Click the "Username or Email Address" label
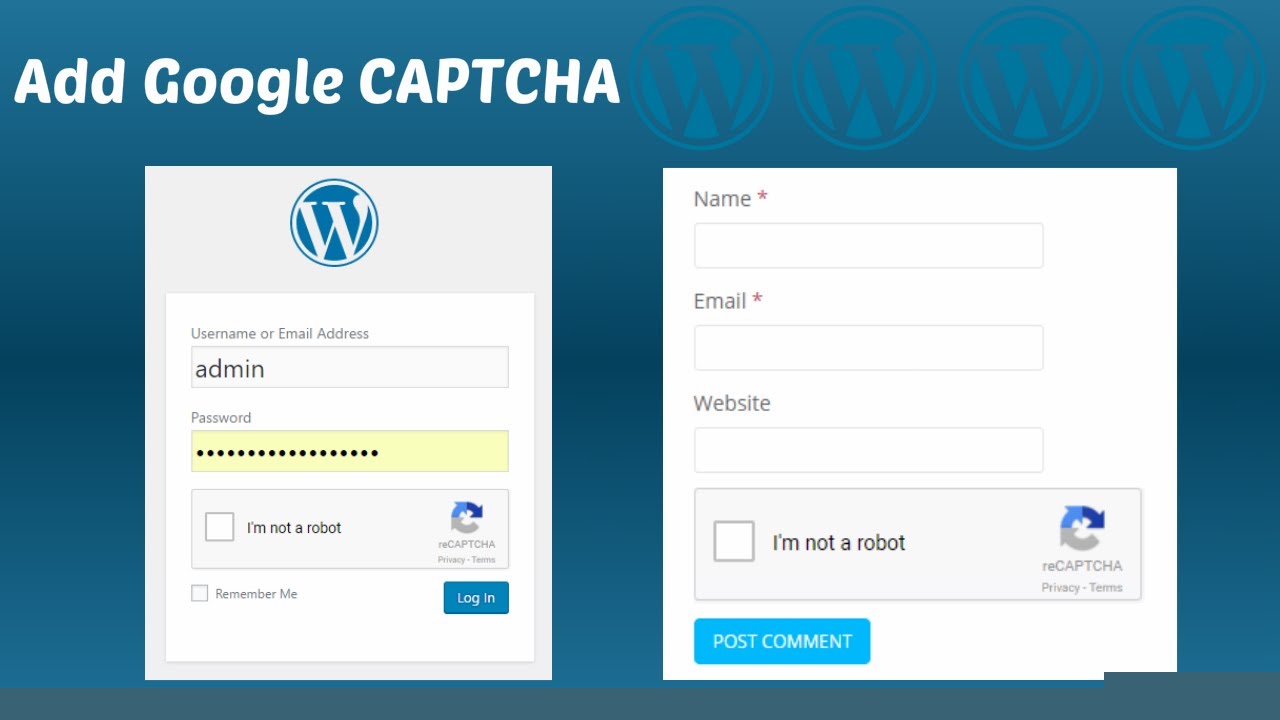The width and height of the screenshot is (1280, 720). [280, 334]
